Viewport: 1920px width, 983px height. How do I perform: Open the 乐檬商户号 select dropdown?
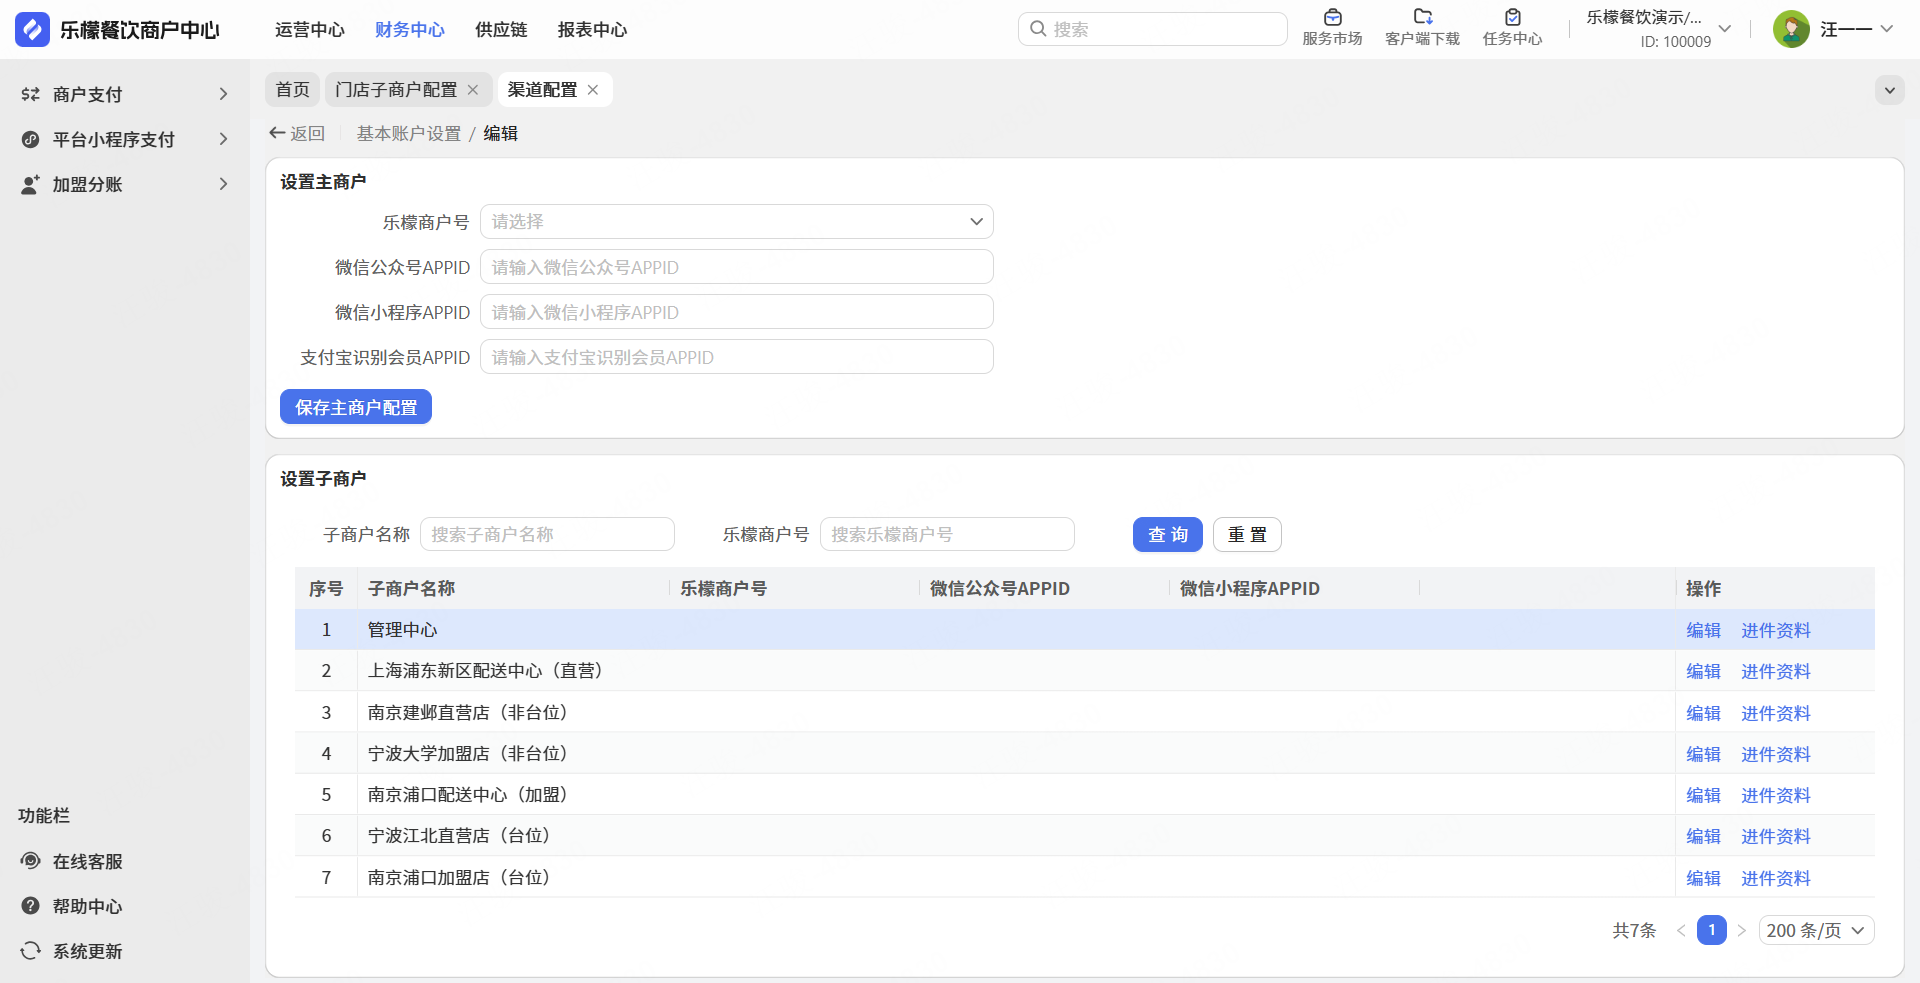pyautogui.click(x=736, y=222)
